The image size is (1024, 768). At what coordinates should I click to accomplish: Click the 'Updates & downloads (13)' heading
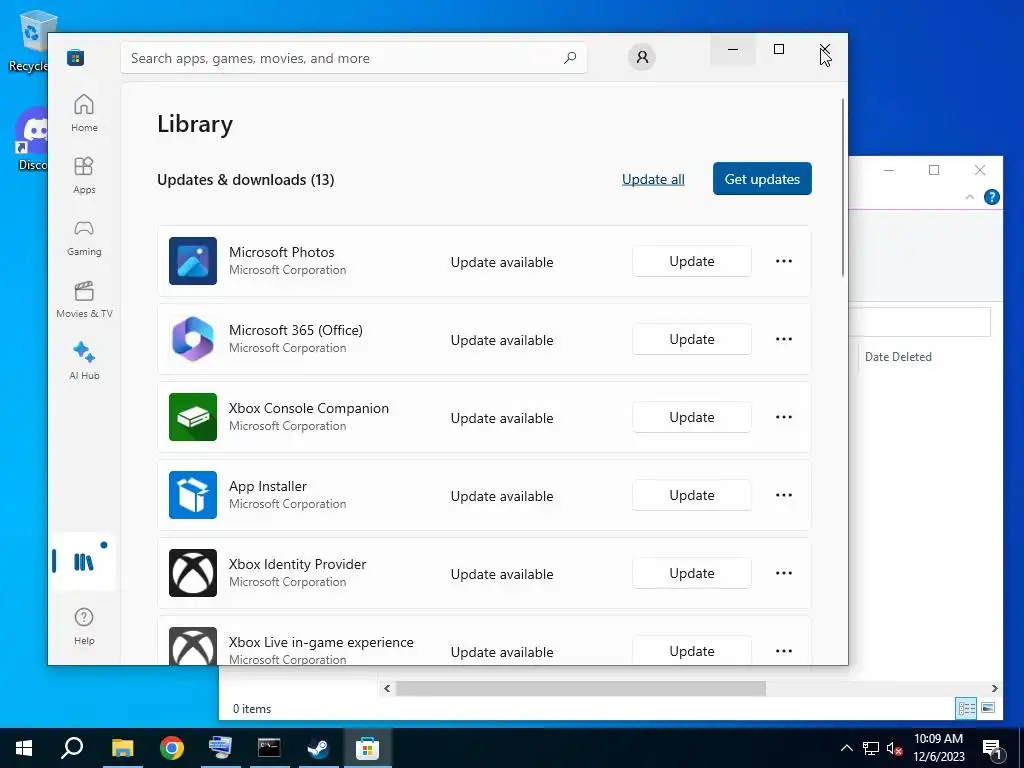246,180
